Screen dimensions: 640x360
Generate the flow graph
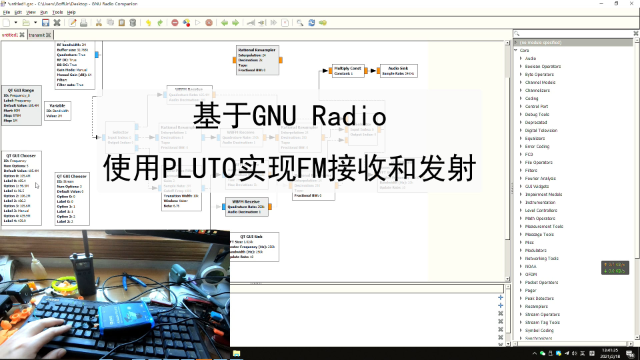coord(187,23)
